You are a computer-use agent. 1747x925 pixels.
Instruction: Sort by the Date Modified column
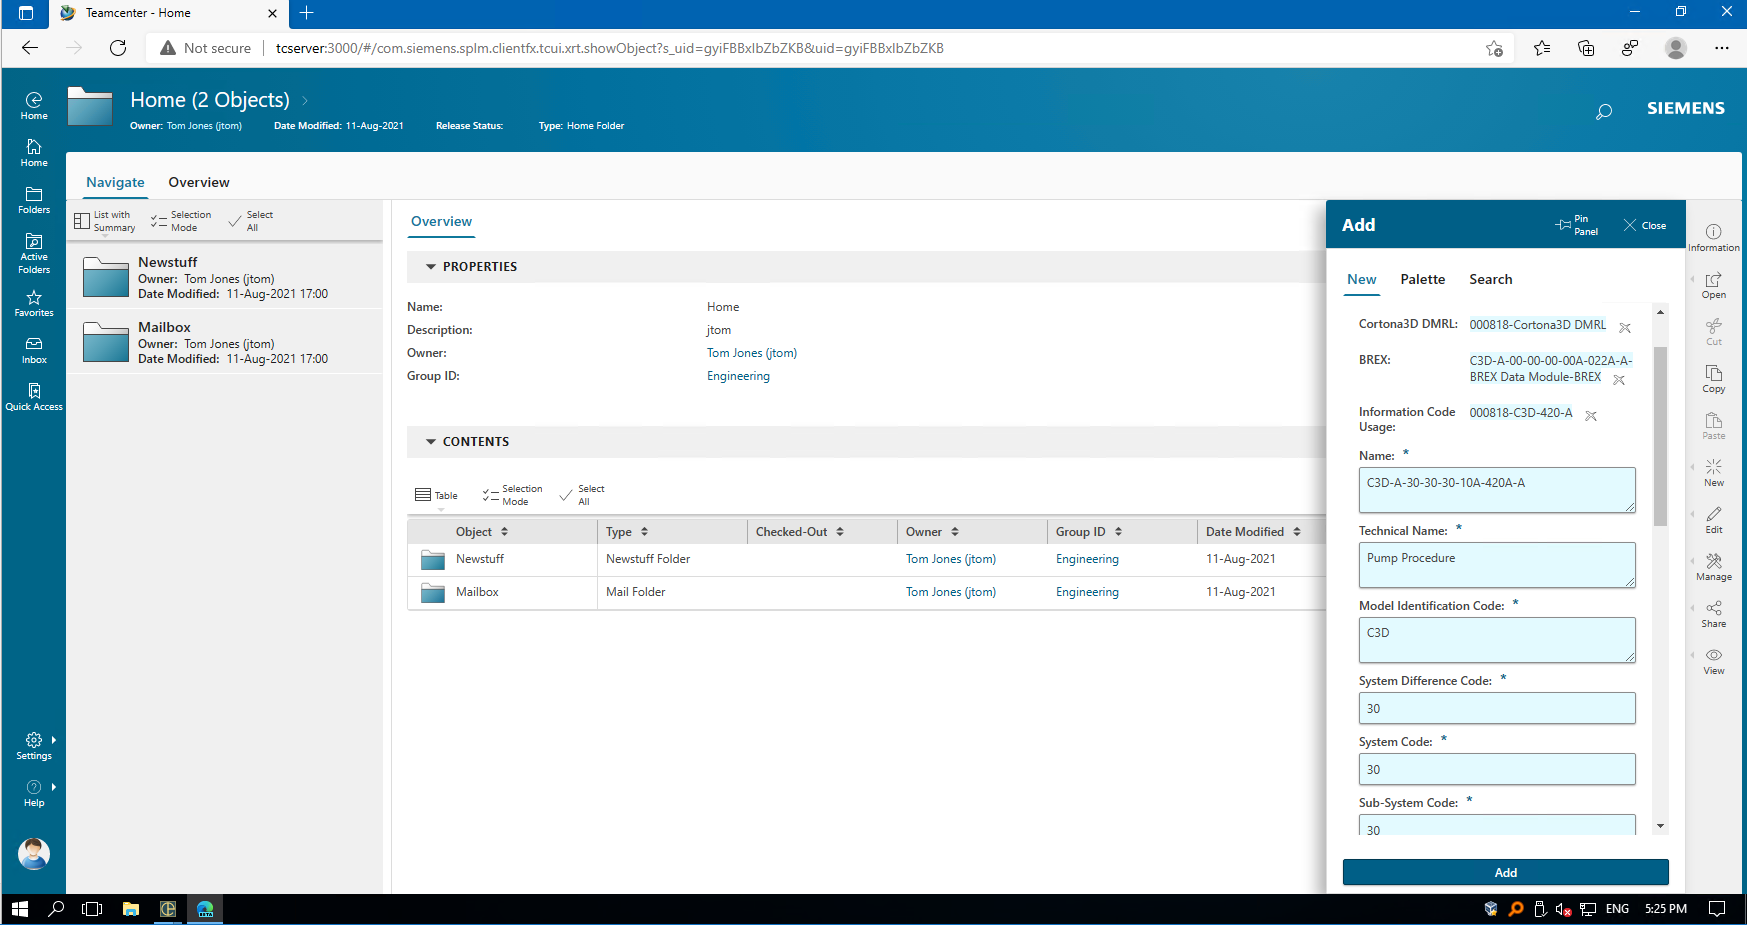pos(1297,532)
